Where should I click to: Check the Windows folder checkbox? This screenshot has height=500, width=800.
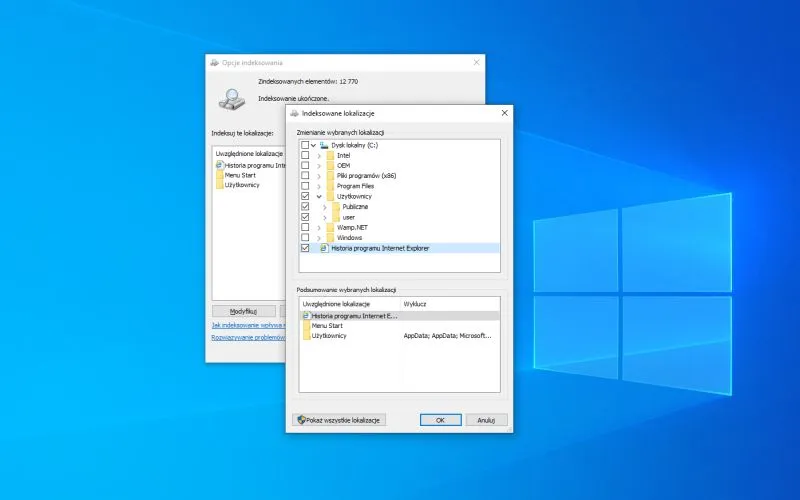pyautogui.click(x=305, y=238)
